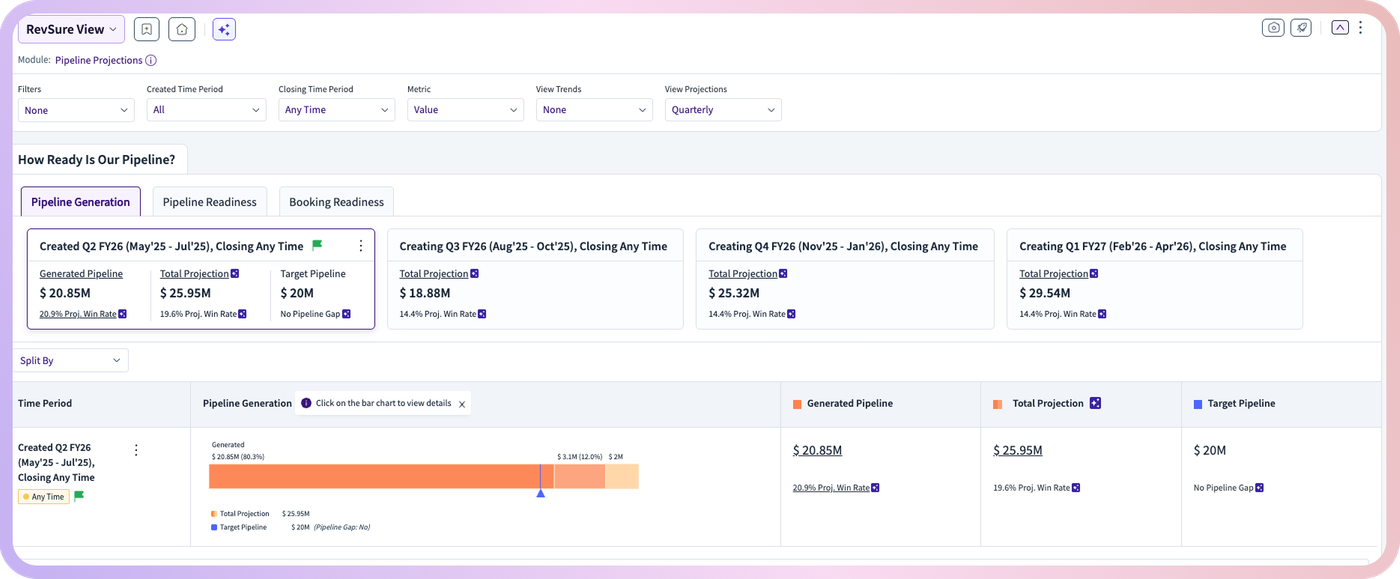1400x579 pixels.
Task: Click Total Projection link in Q2 FY26 card
Action: (194, 274)
